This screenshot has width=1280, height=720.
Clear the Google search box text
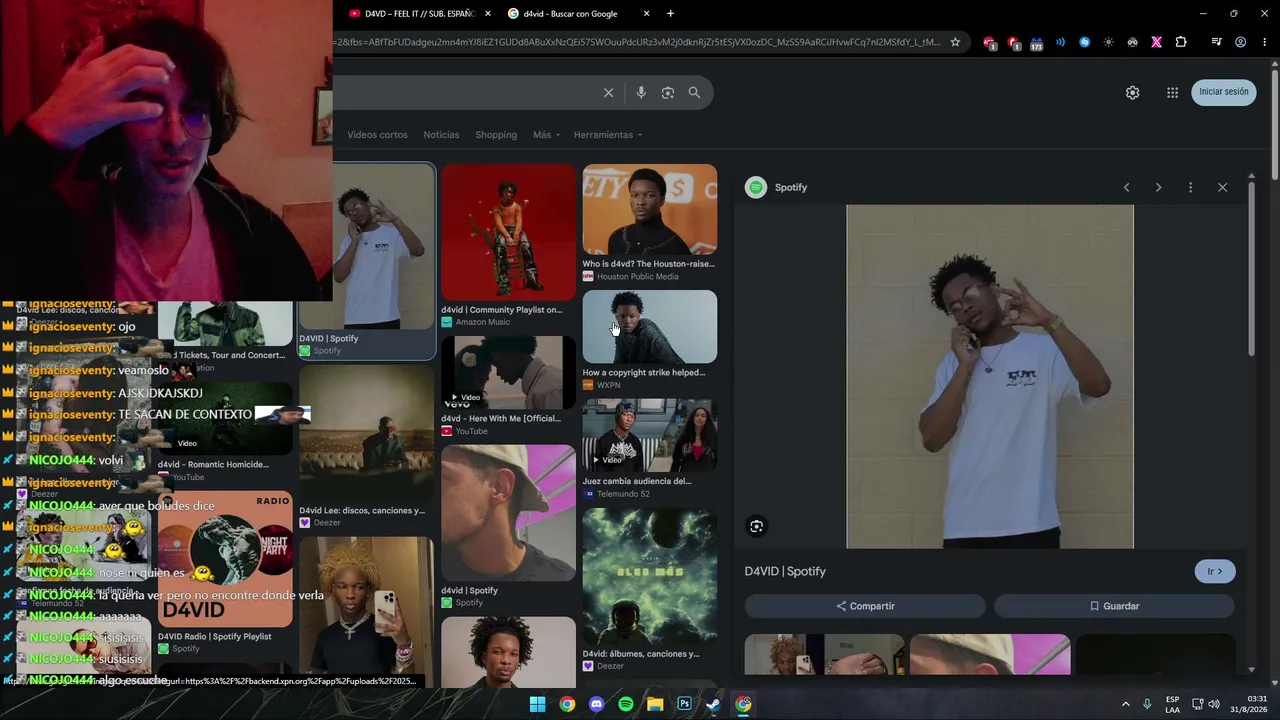[608, 93]
